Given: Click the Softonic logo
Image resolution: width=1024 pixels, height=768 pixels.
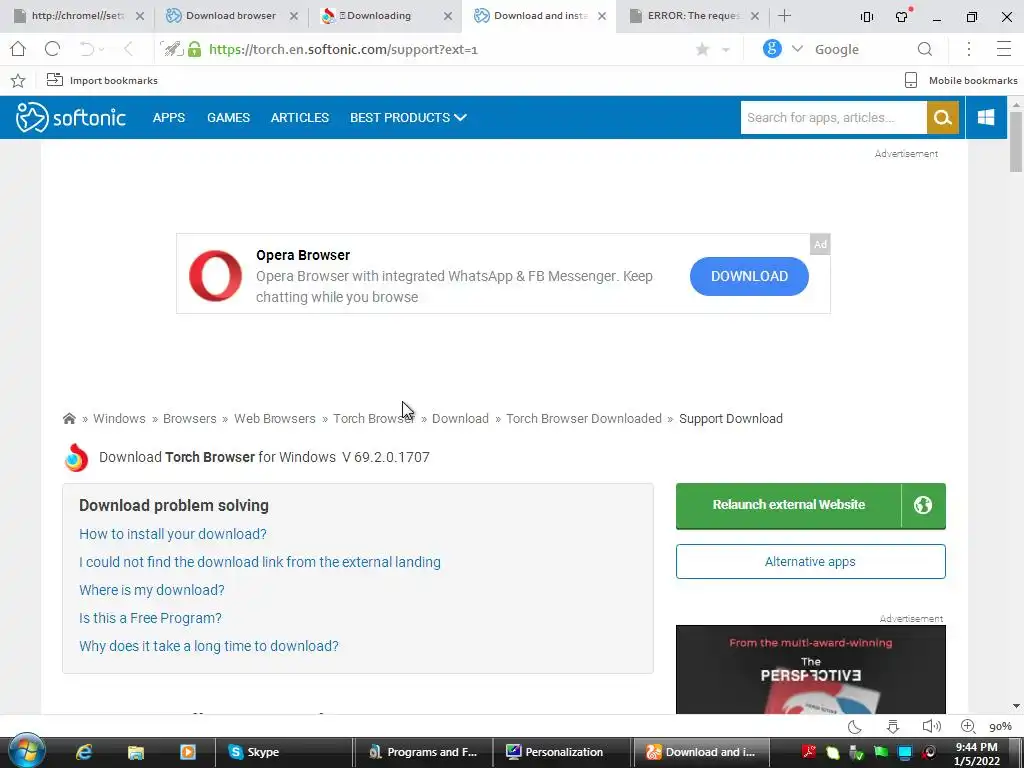Looking at the screenshot, I should (71, 118).
